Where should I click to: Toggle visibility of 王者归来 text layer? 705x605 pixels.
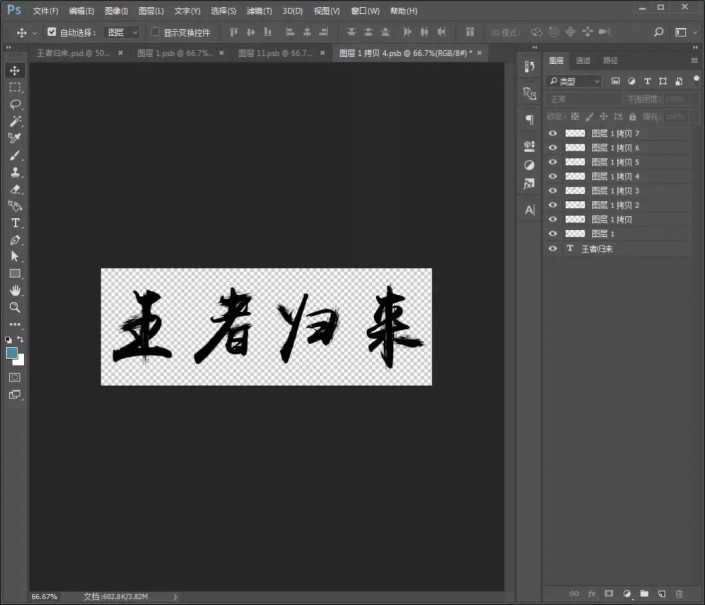pos(553,248)
